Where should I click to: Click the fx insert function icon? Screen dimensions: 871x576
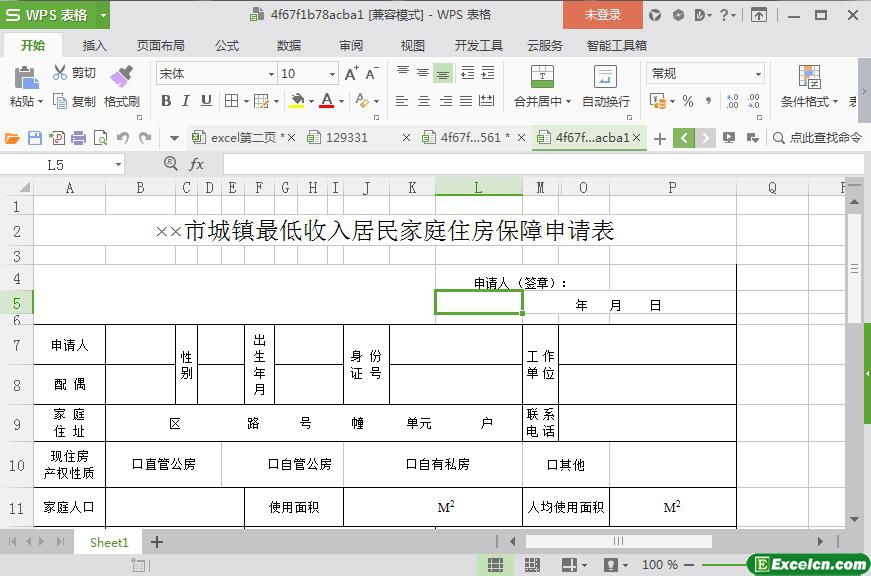click(x=197, y=164)
